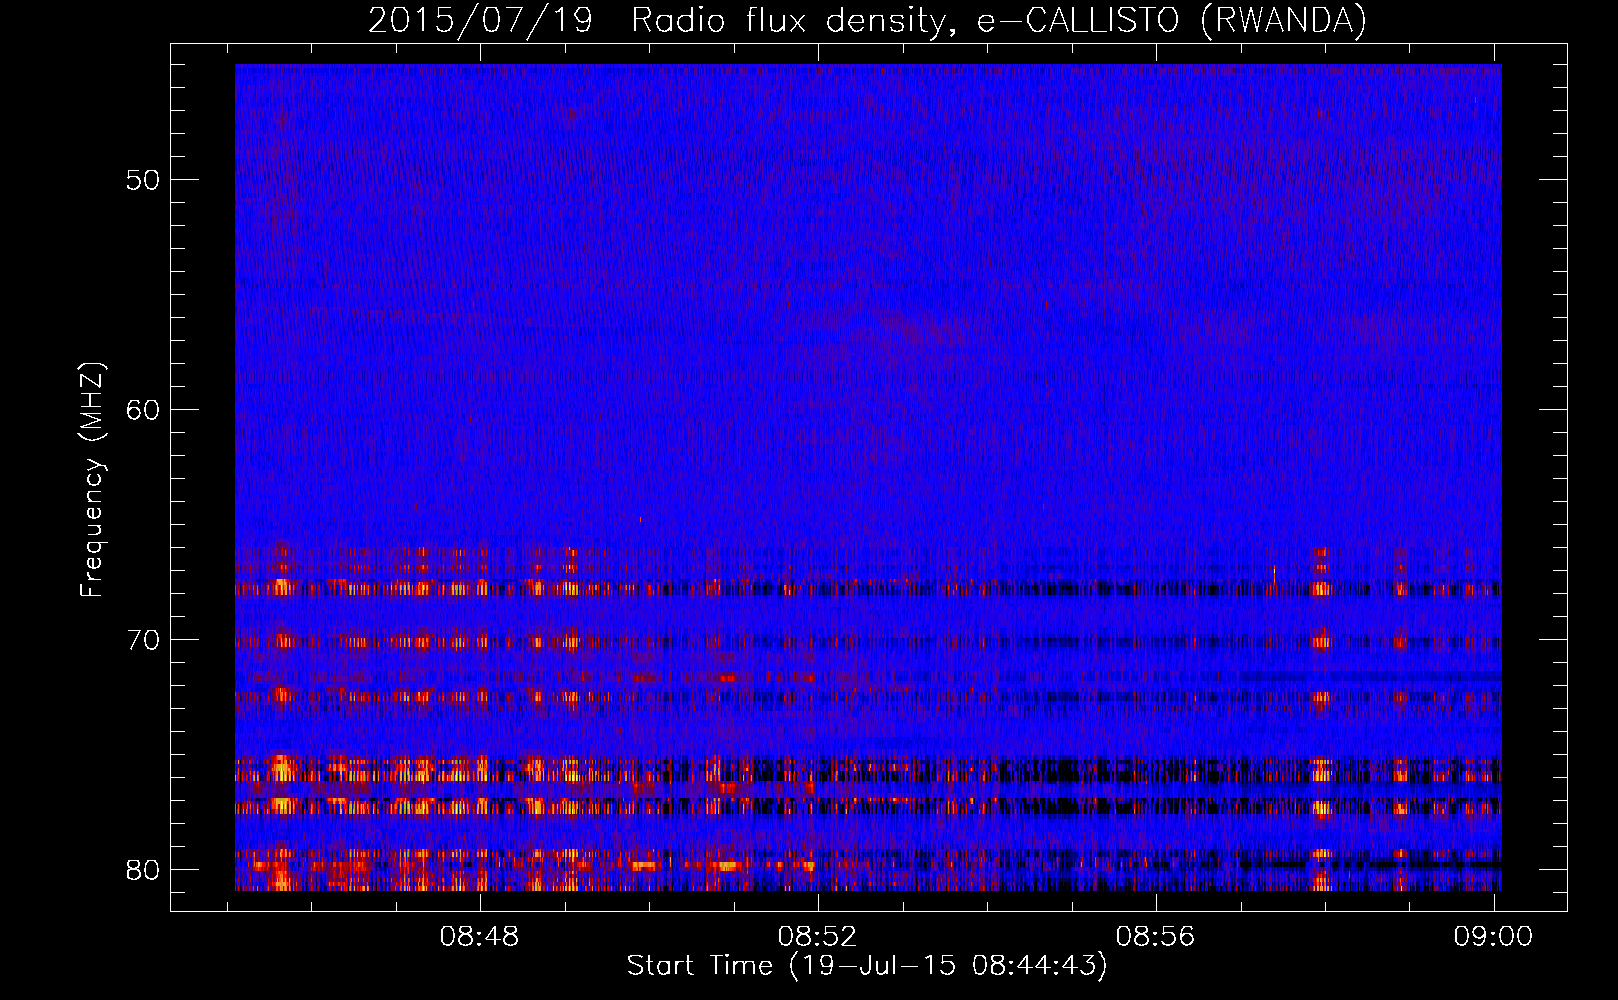1618x1000 pixels.
Task: Click the "09:00" time tick label
Action: pyautogui.click(x=1494, y=937)
